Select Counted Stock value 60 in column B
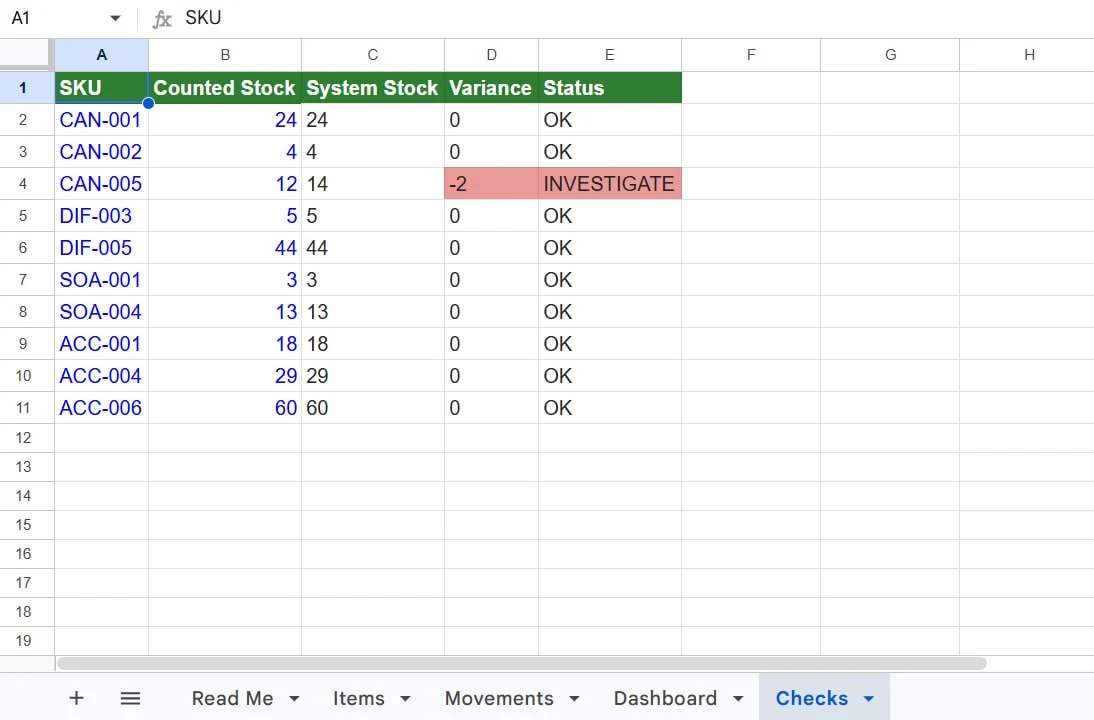Image resolution: width=1094 pixels, height=720 pixels. (225, 407)
